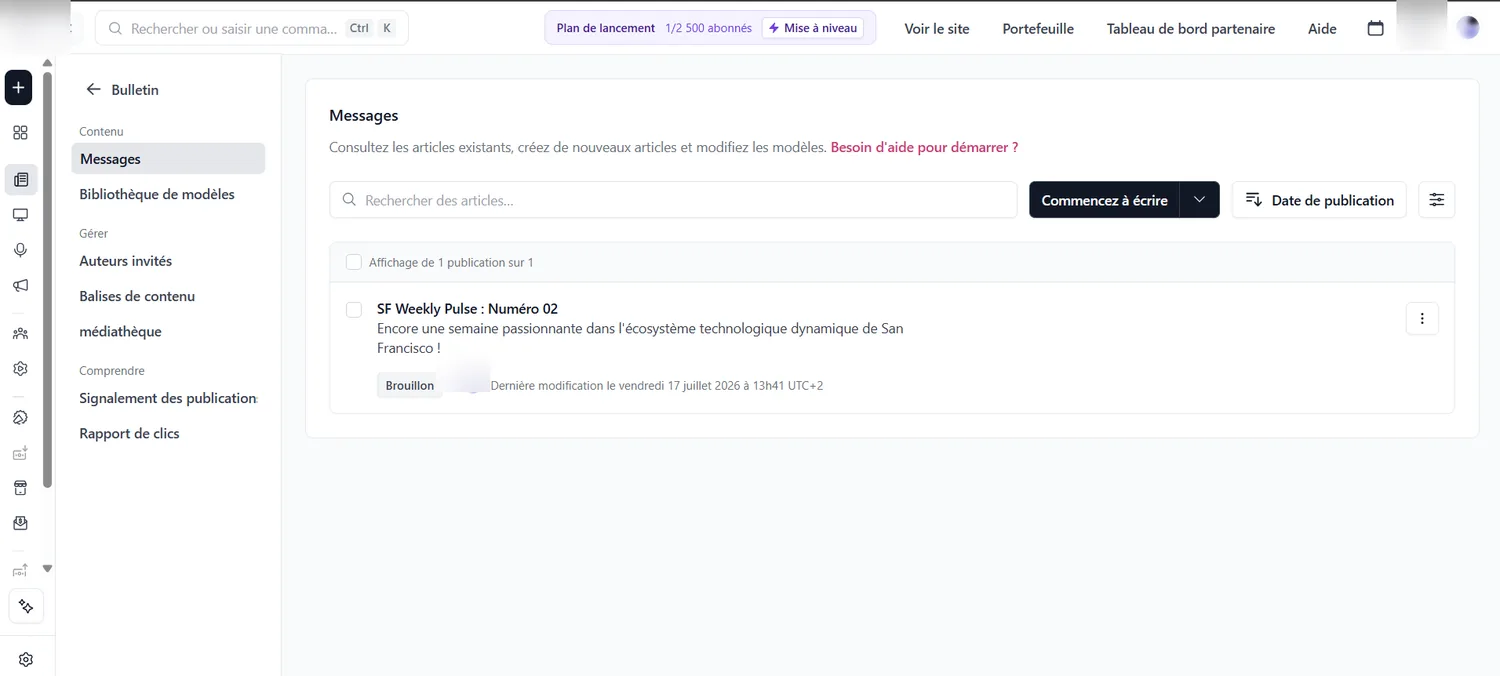Open three-dot menu for SF Weekly Pulse
This screenshot has width=1500, height=676.
pos(1422,319)
